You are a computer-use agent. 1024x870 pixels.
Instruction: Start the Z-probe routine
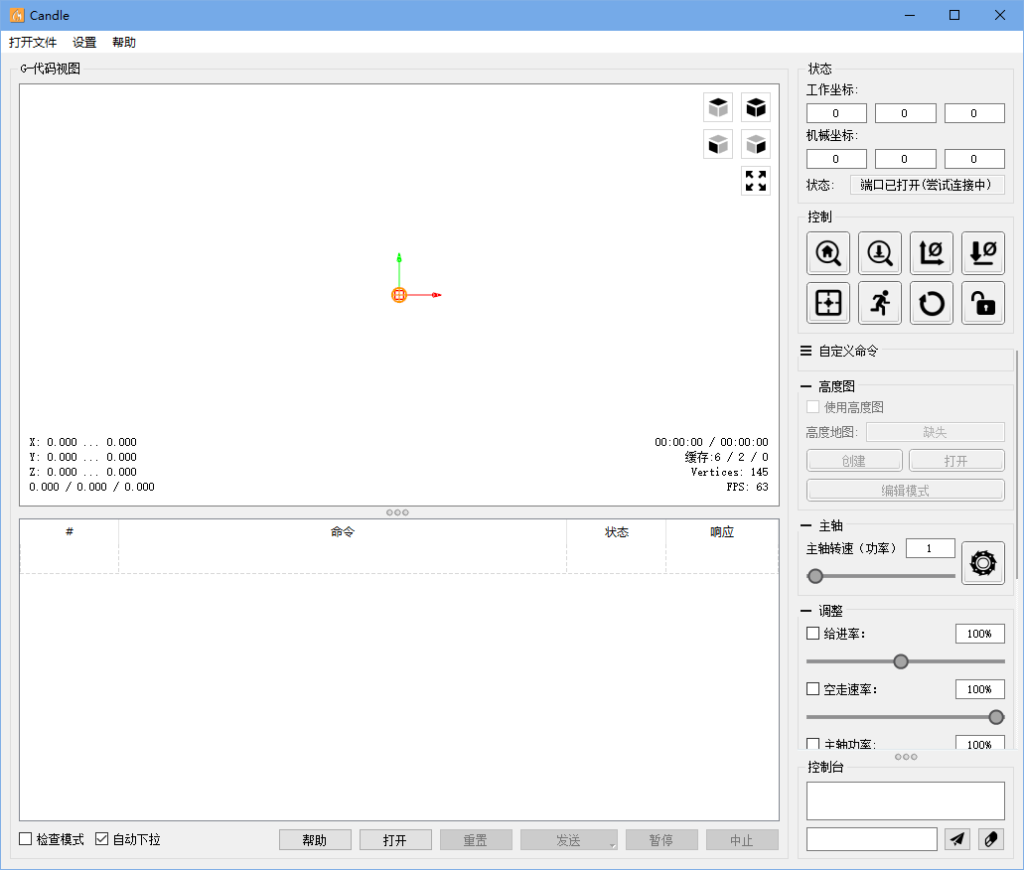click(x=880, y=253)
